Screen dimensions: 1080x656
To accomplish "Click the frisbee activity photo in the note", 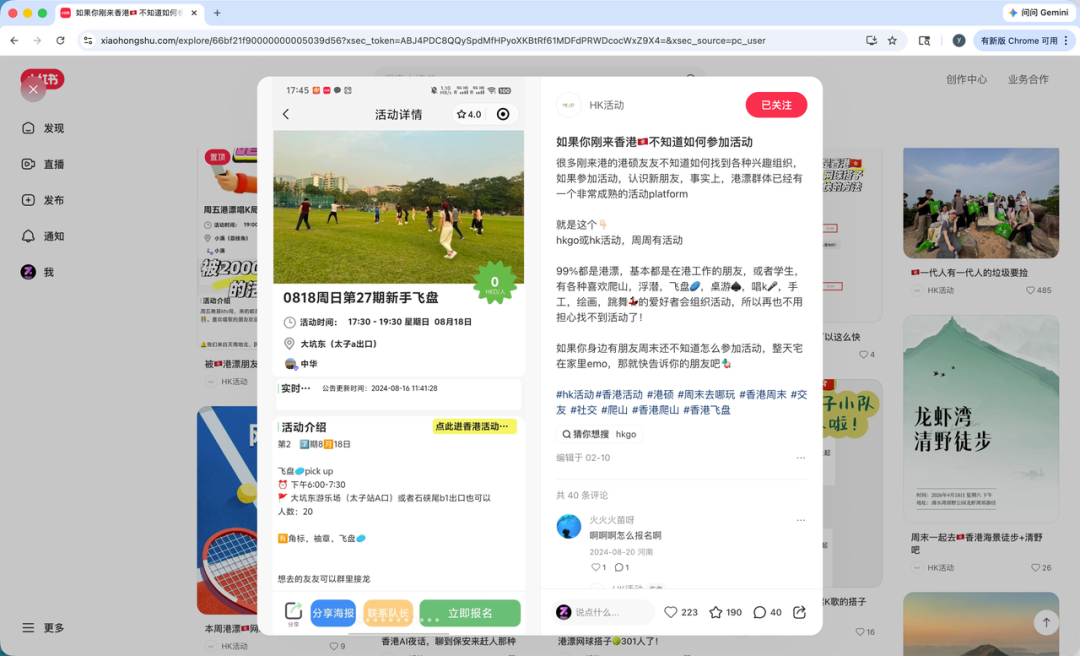I will click(x=398, y=207).
